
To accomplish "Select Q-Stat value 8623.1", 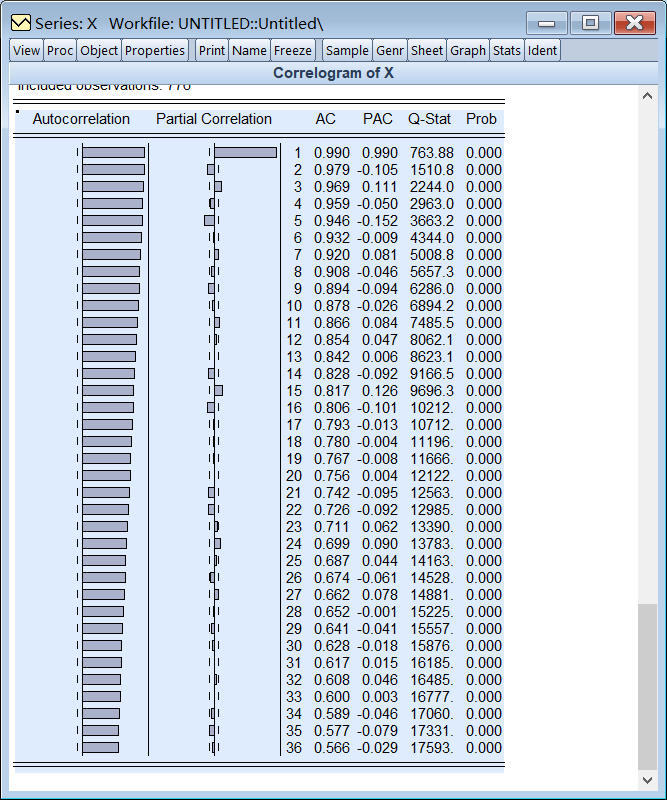I will [x=432, y=357].
